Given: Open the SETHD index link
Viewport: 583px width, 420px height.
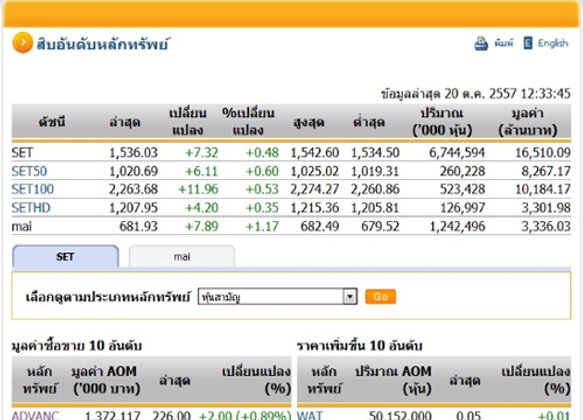Looking at the screenshot, I should (x=31, y=207).
